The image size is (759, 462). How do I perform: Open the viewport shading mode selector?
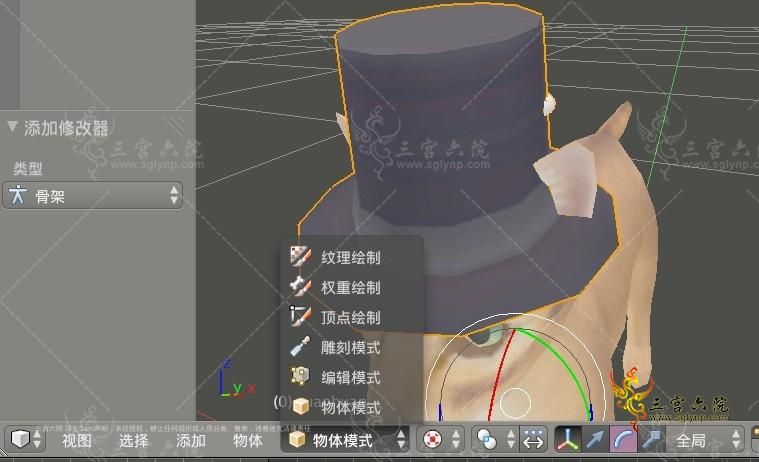tap(440, 440)
